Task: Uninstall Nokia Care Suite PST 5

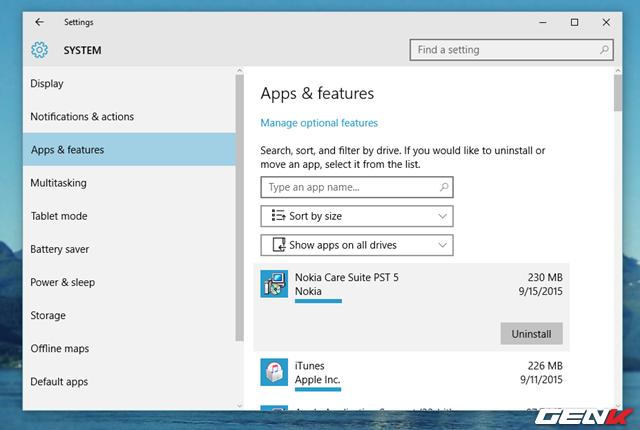Action: (531, 334)
